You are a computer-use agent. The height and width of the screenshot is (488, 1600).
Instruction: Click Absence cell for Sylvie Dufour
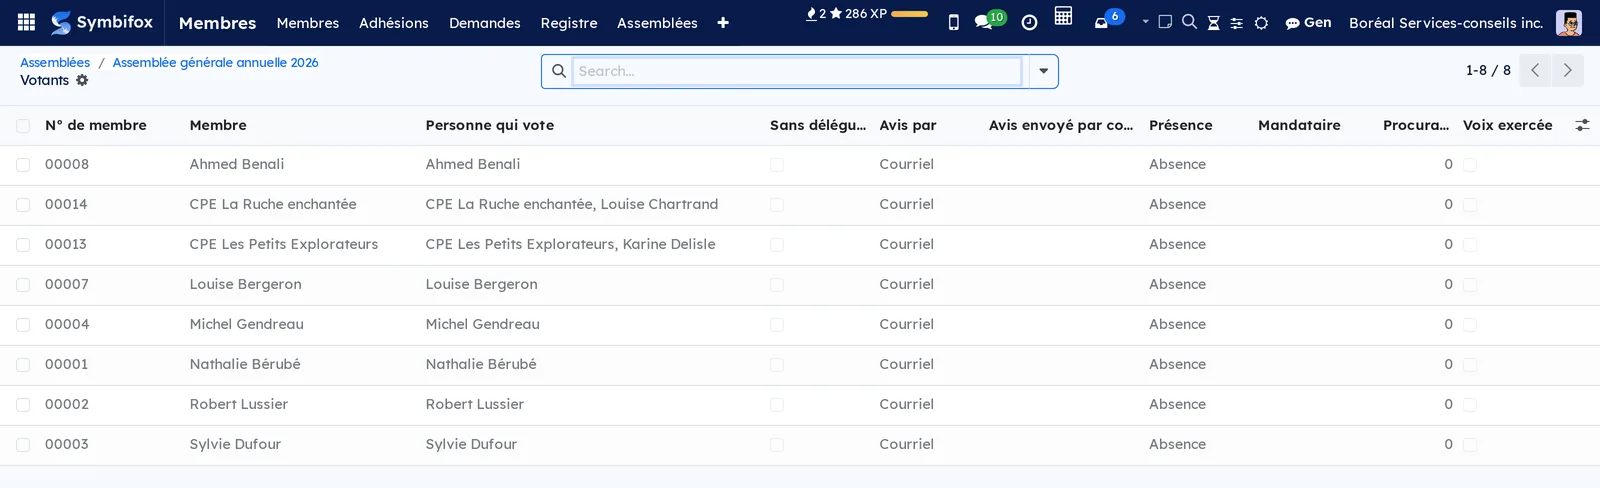pos(1177,444)
